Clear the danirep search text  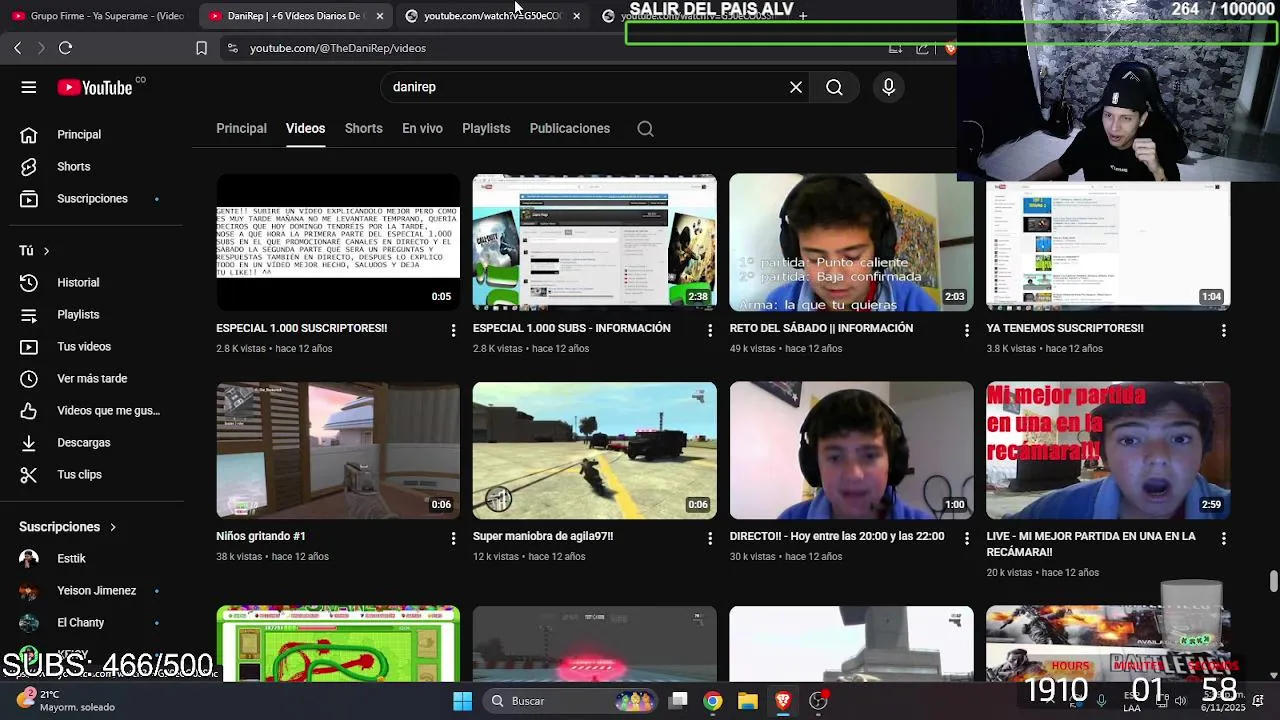click(796, 87)
